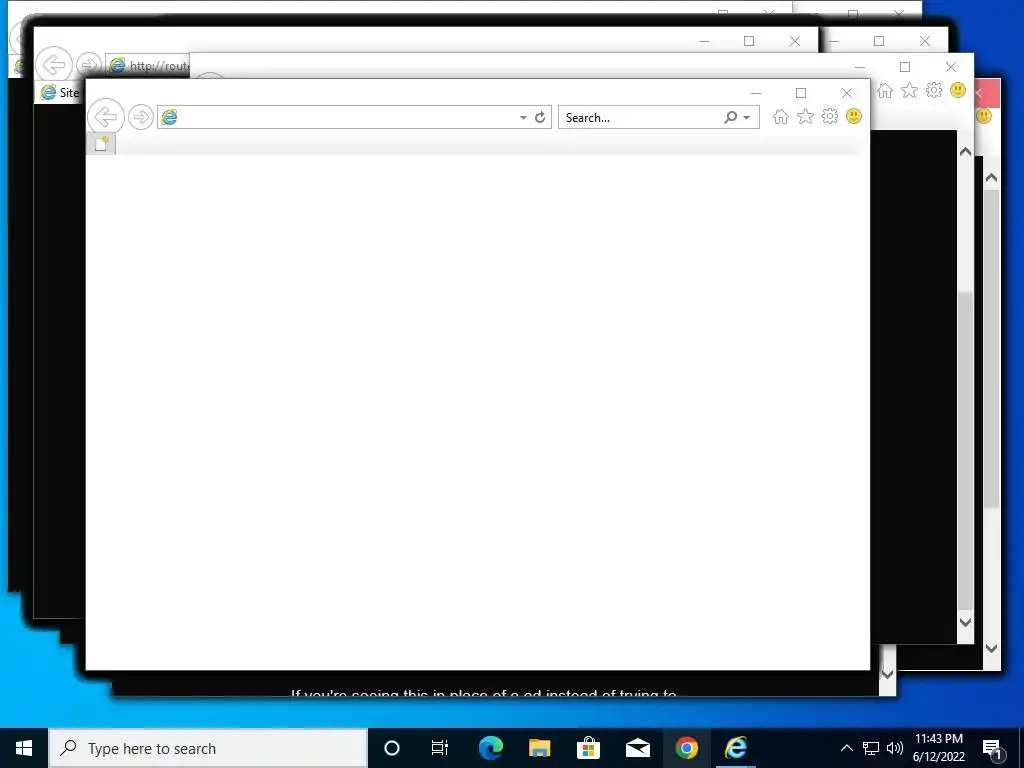1024x768 pixels.
Task: Click back button in the http://rout window
Action: click(54, 65)
